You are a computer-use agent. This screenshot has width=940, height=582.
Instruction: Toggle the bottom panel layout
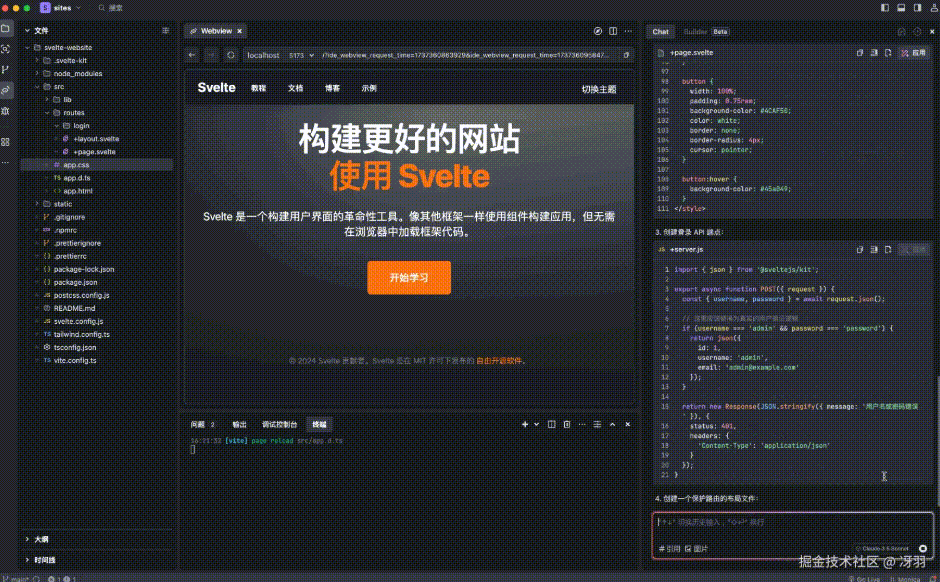[901, 8]
